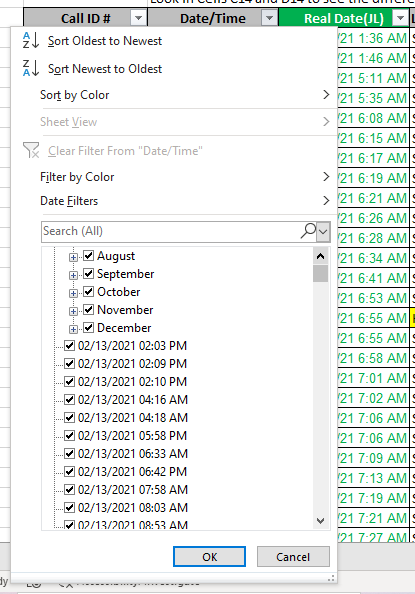Image resolution: width=415 pixels, height=594 pixels.
Task: Click the magnifier icon in search box
Action: (308, 230)
